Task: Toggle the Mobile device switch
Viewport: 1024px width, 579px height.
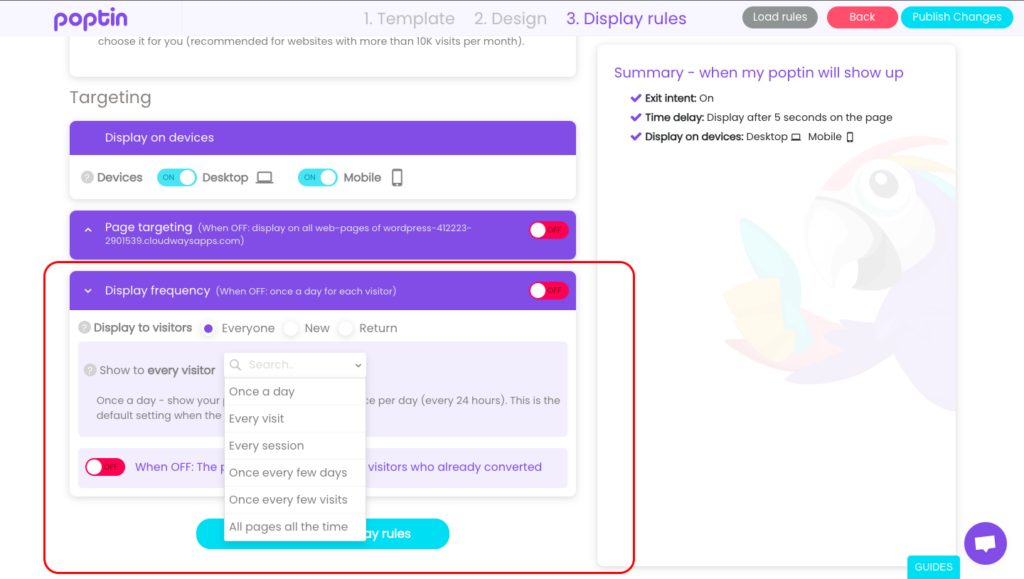Action: click(x=318, y=178)
